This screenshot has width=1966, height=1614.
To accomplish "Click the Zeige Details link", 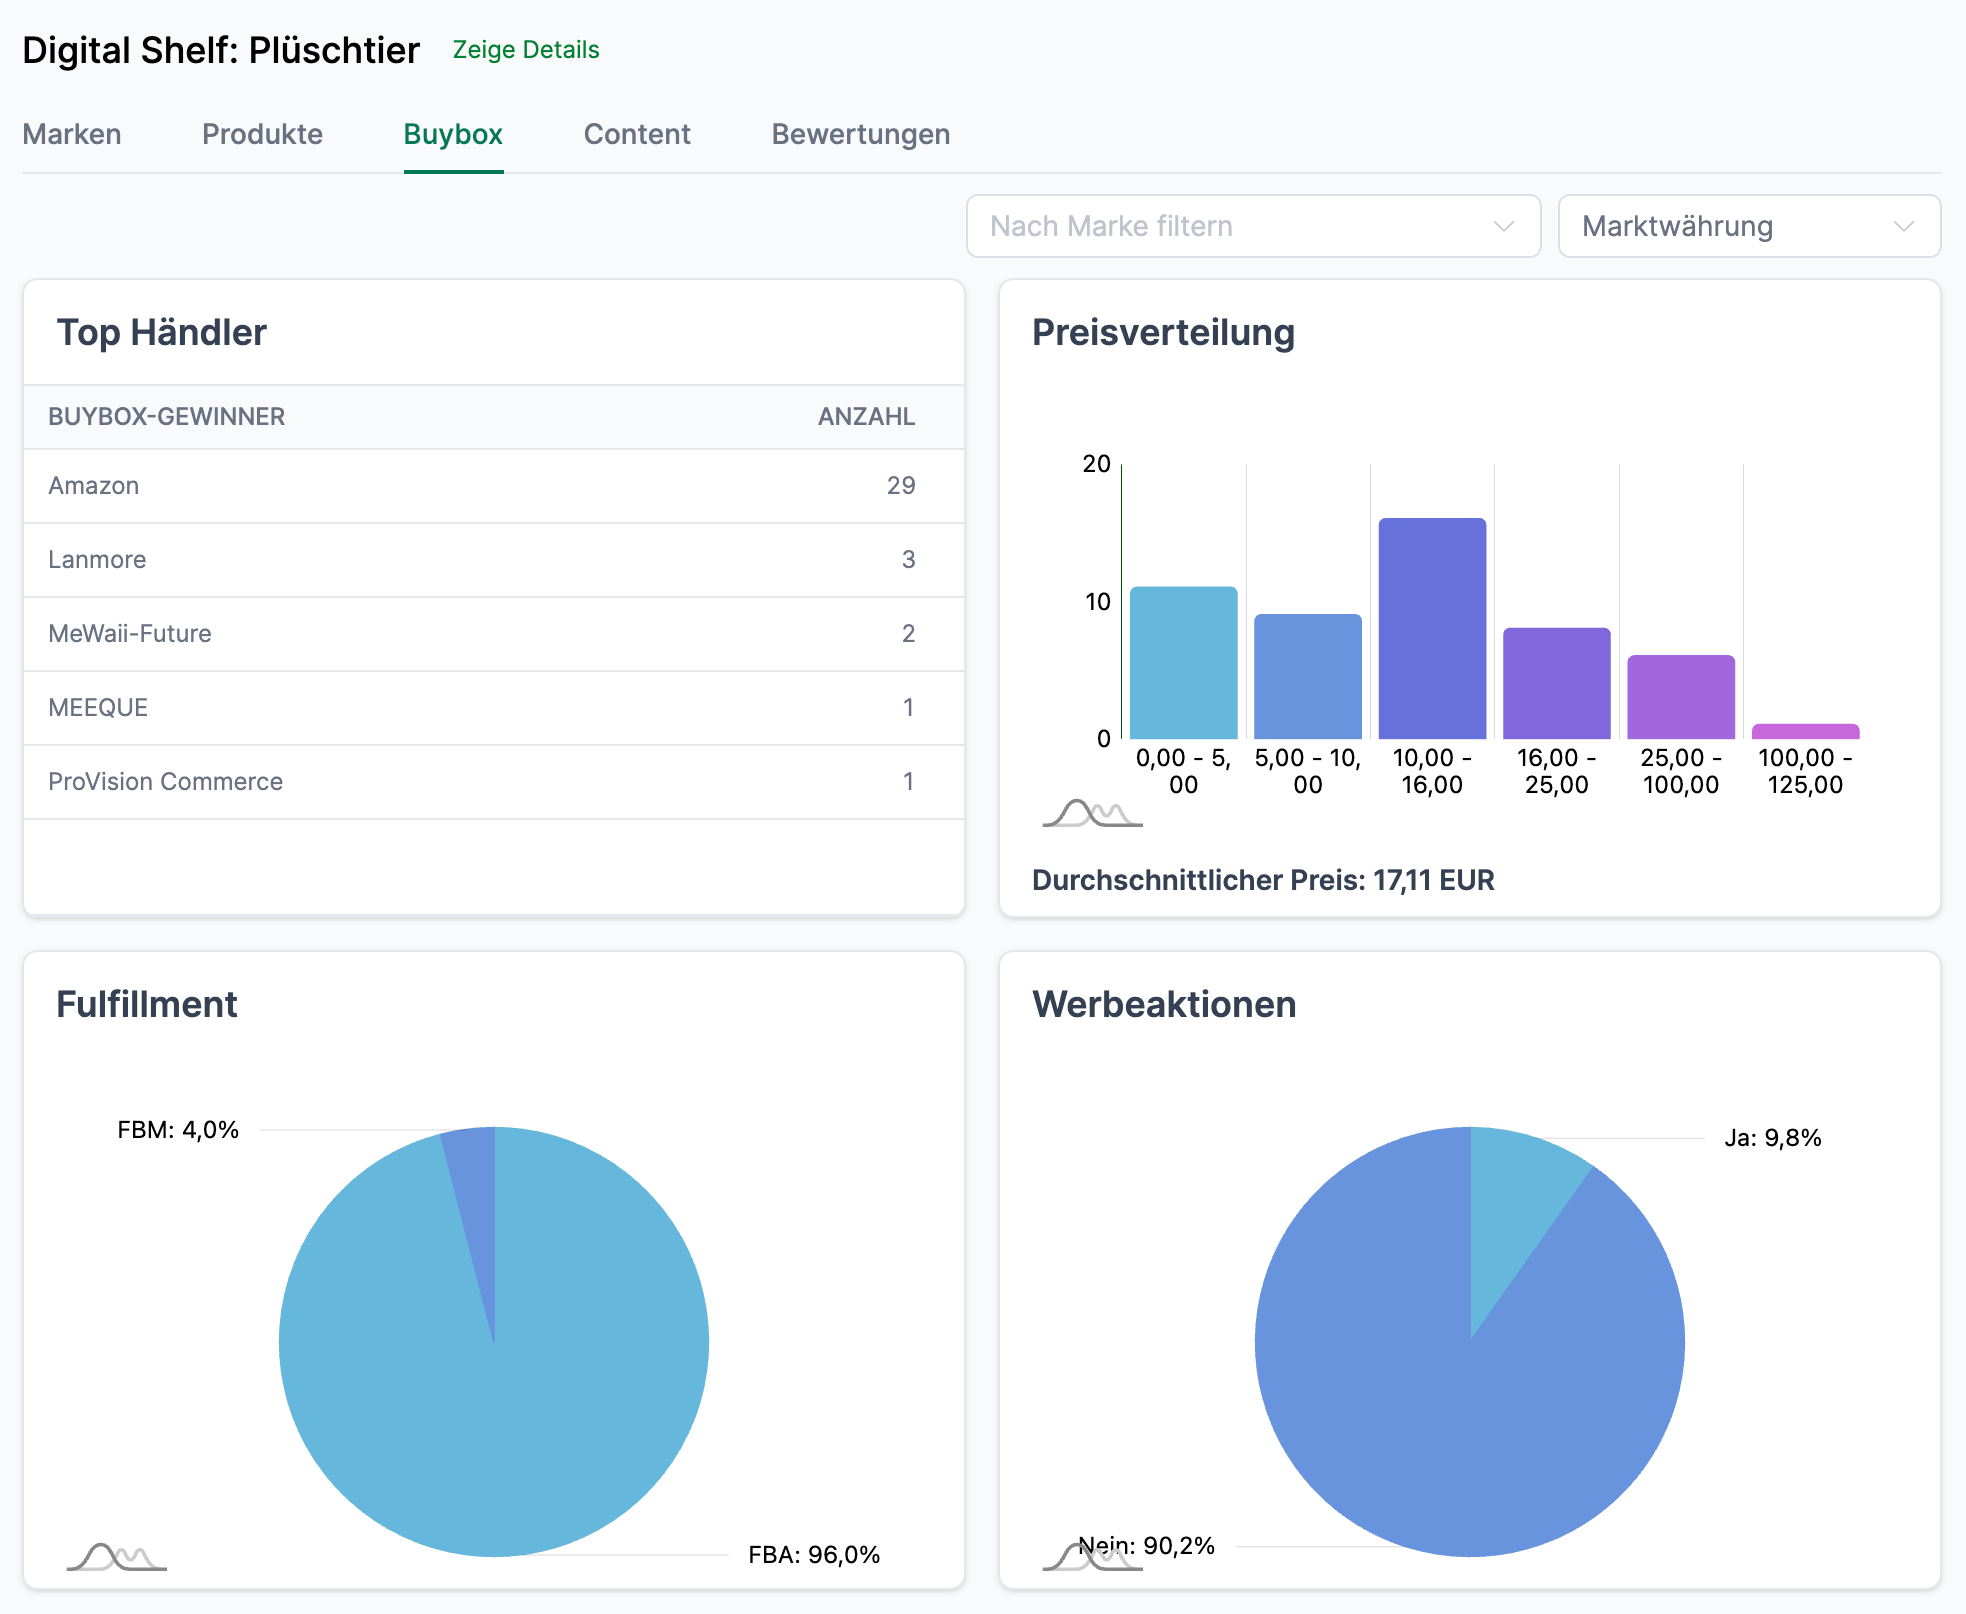I will tap(526, 50).
